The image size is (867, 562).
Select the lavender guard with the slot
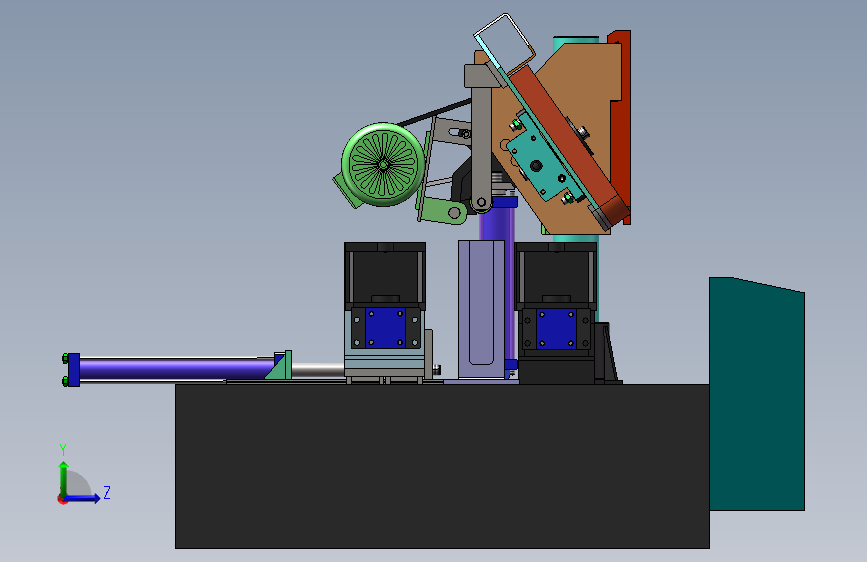(x=481, y=310)
